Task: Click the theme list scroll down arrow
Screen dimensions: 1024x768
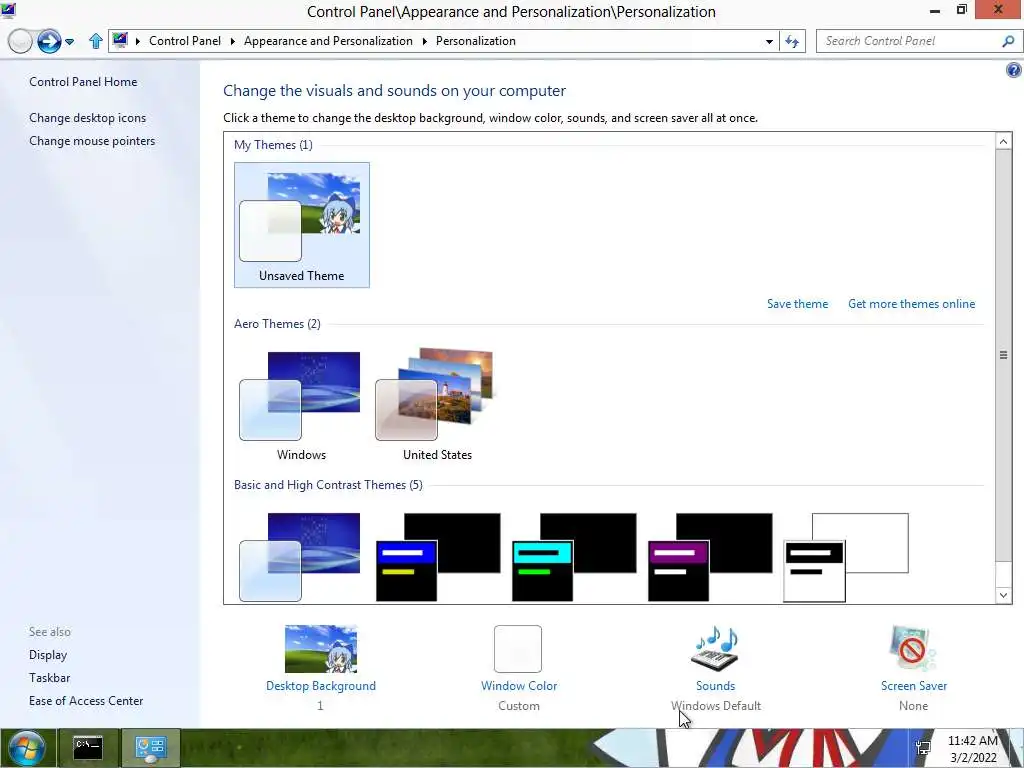Action: (1004, 595)
